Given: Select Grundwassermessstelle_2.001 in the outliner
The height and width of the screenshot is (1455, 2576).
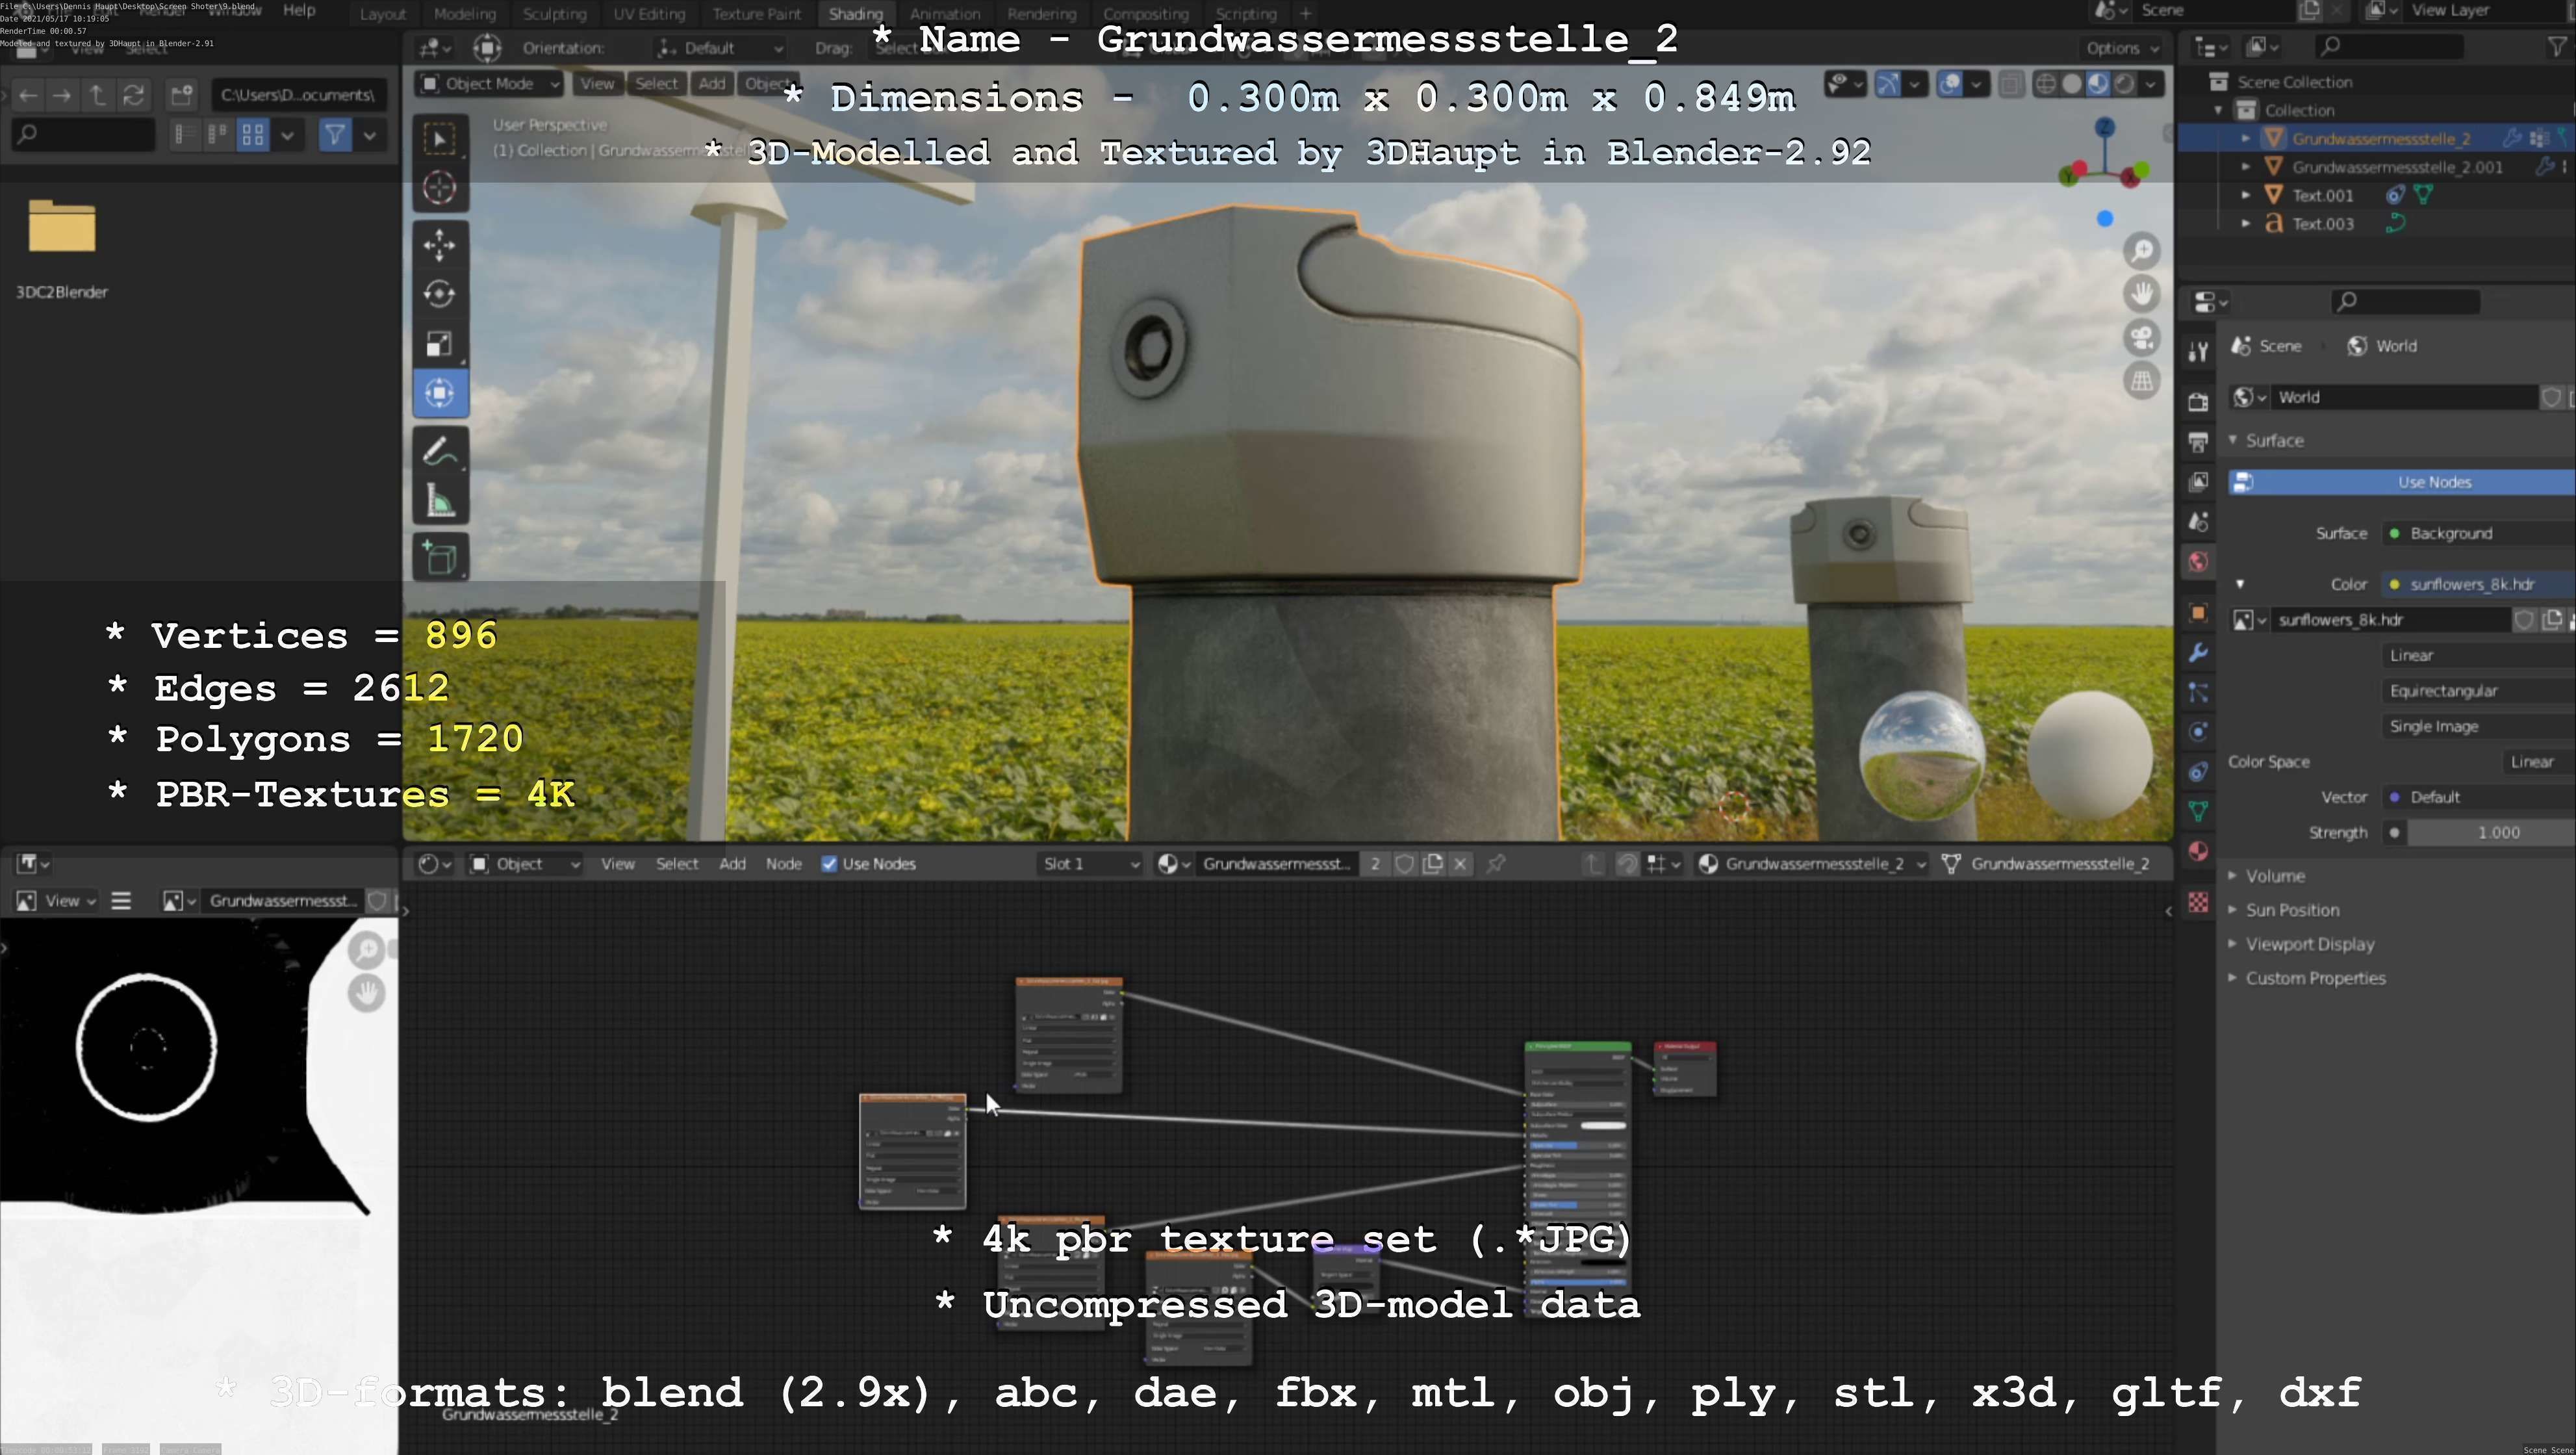Looking at the screenshot, I should pos(2396,167).
